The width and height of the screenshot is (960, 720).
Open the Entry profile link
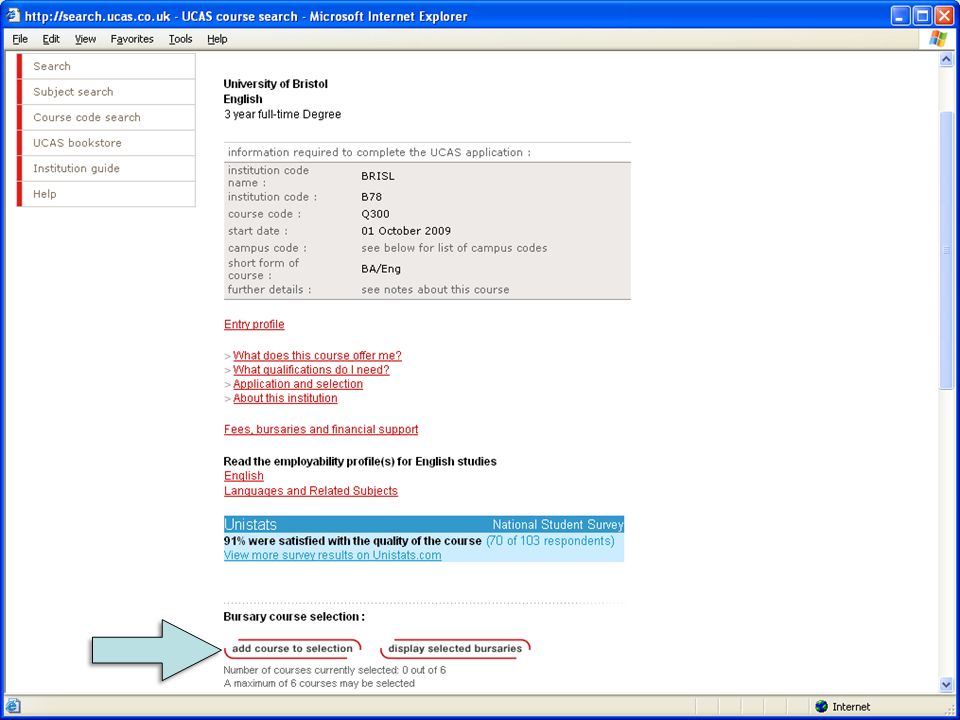(254, 324)
